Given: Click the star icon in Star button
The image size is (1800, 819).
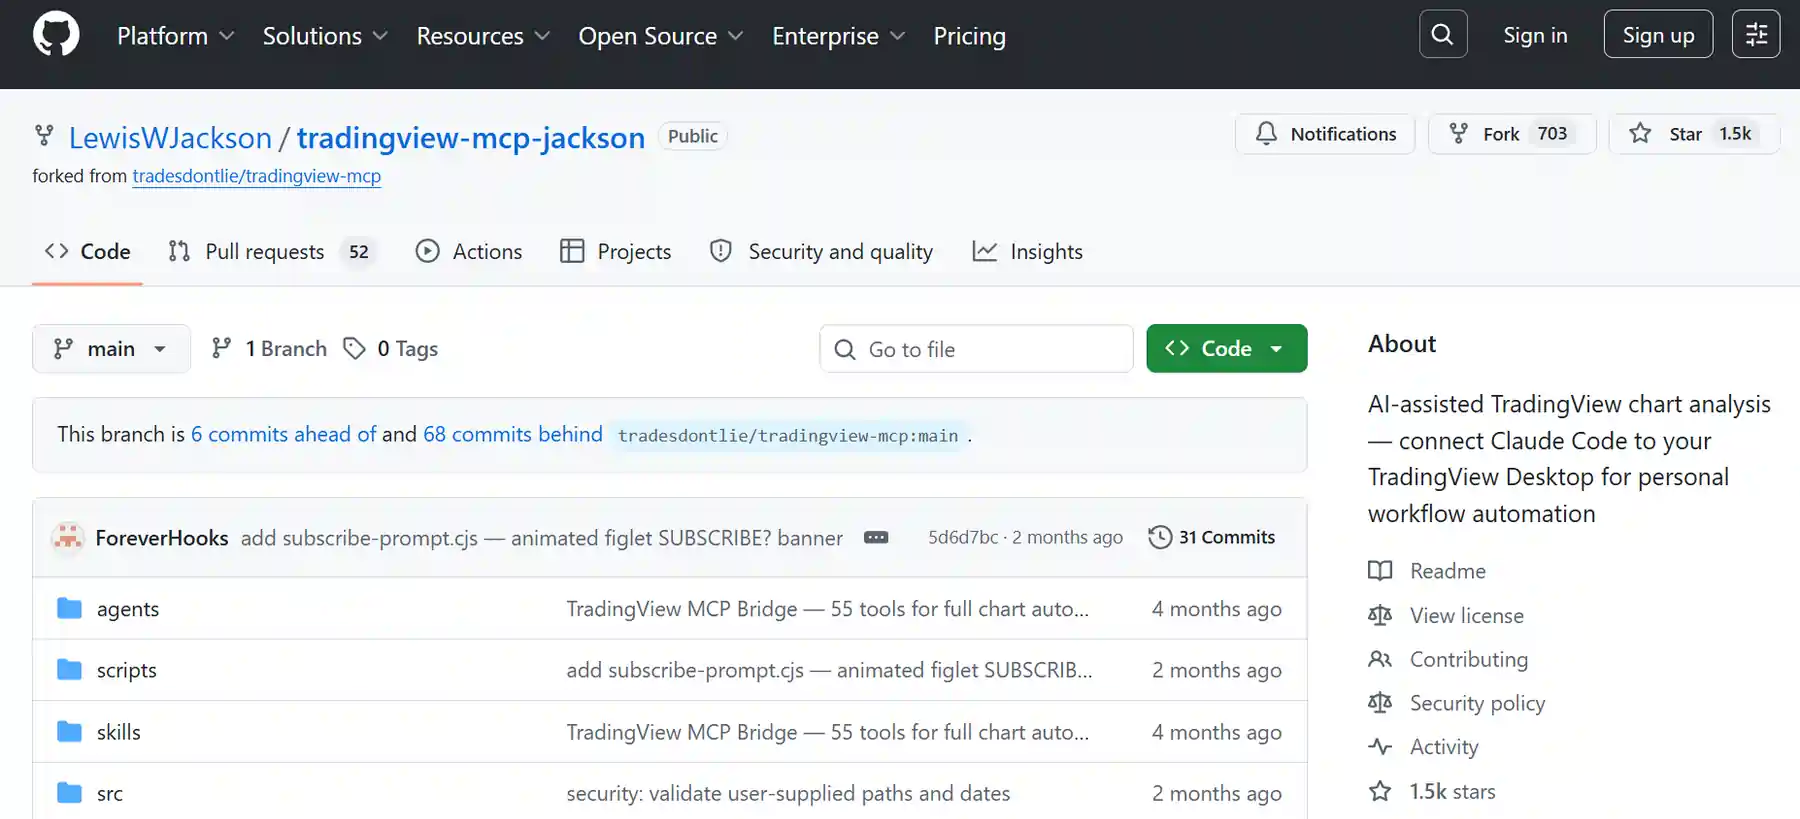Looking at the screenshot, I should coord(1640,133).
